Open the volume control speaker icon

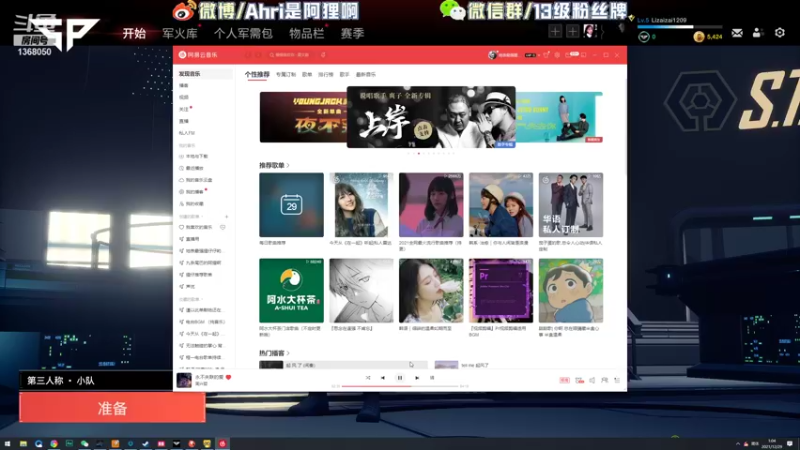click(x=592, y=380)
